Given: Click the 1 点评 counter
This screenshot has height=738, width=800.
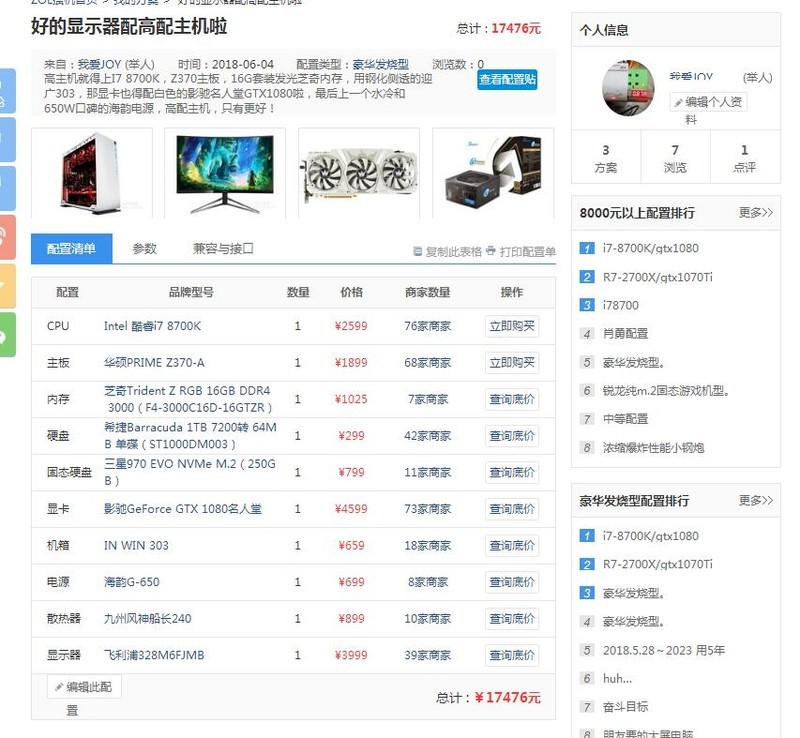Looking at the screenshot, I should [x=744, y=158].
